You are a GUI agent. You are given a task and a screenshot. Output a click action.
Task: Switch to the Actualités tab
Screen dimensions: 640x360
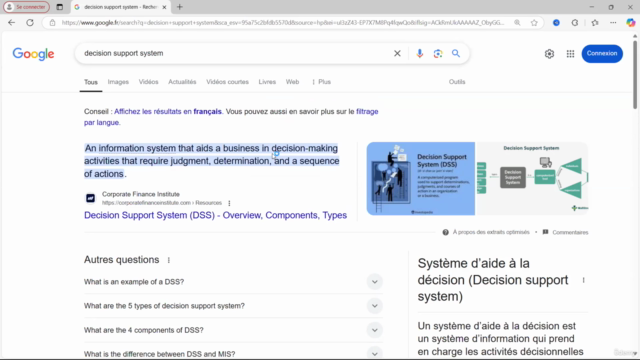pos(182,82)
